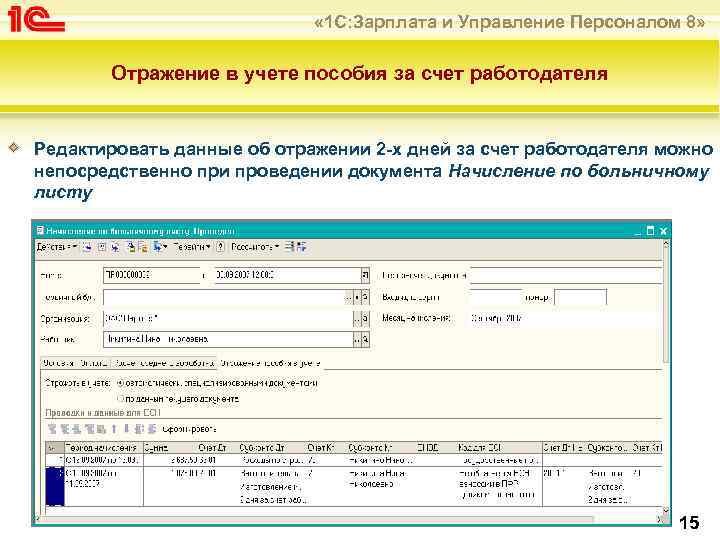Click the toolbar icon directly left of Перейти
The width and height of the screenshot is (720, 540).
tap(159, 247)
